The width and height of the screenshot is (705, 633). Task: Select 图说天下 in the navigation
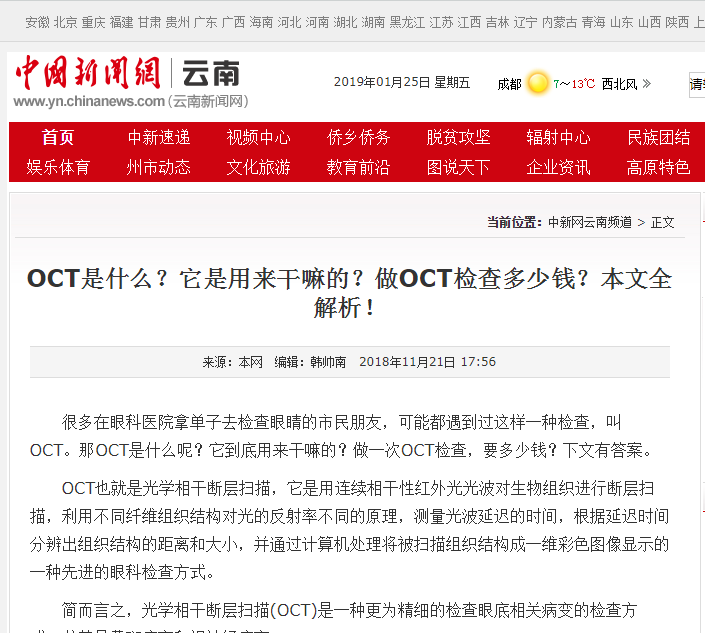[458, 167]
